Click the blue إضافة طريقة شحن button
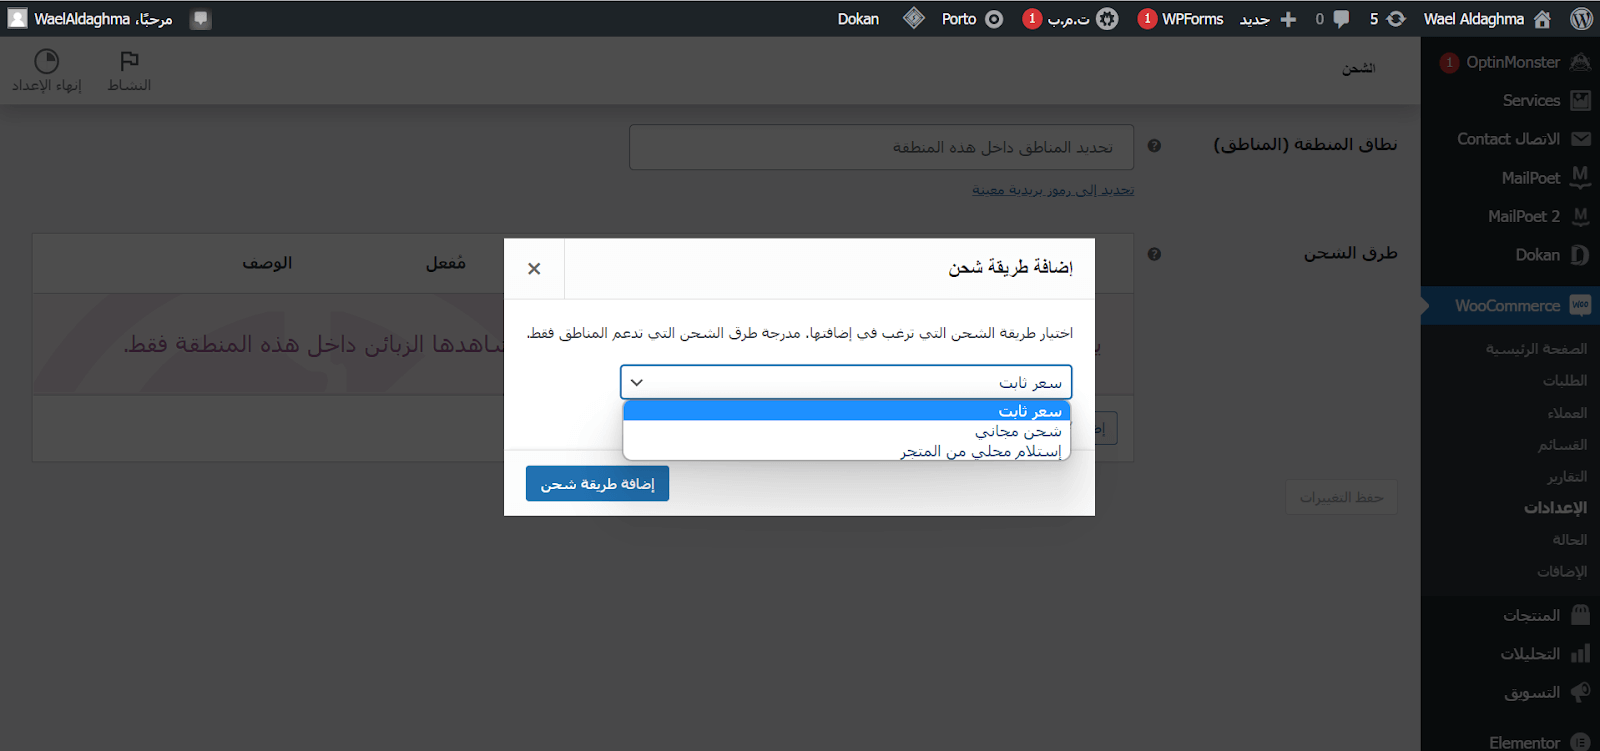Screen dimensions: 1600x751 [597, 484]
